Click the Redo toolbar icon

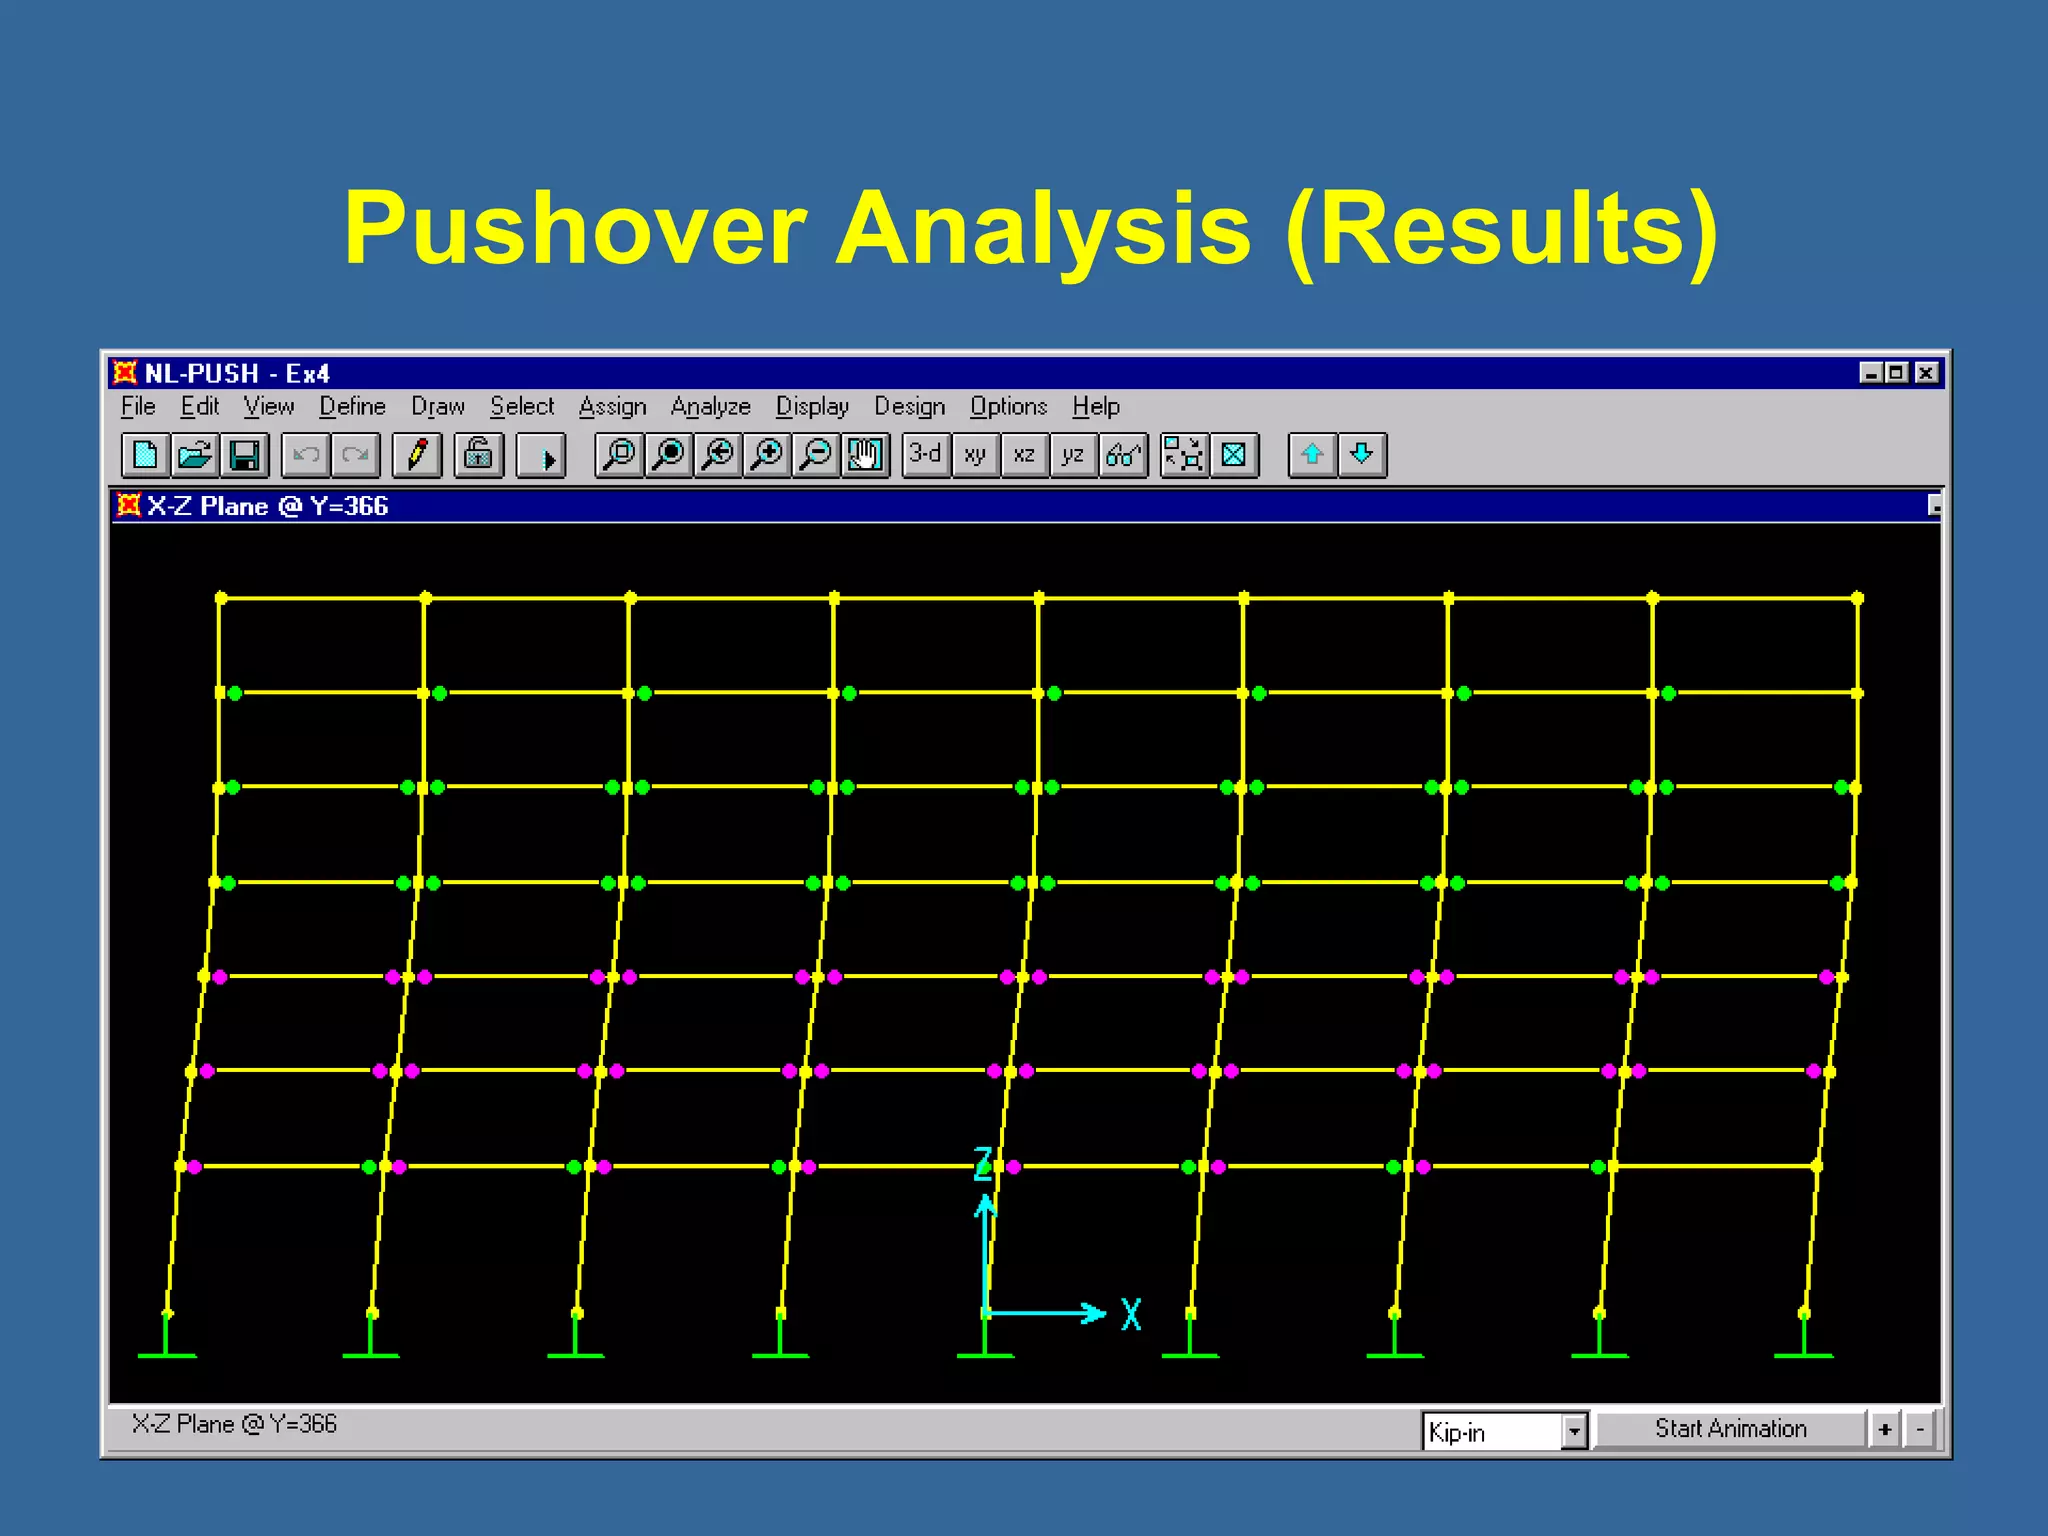tap(355, 455)
